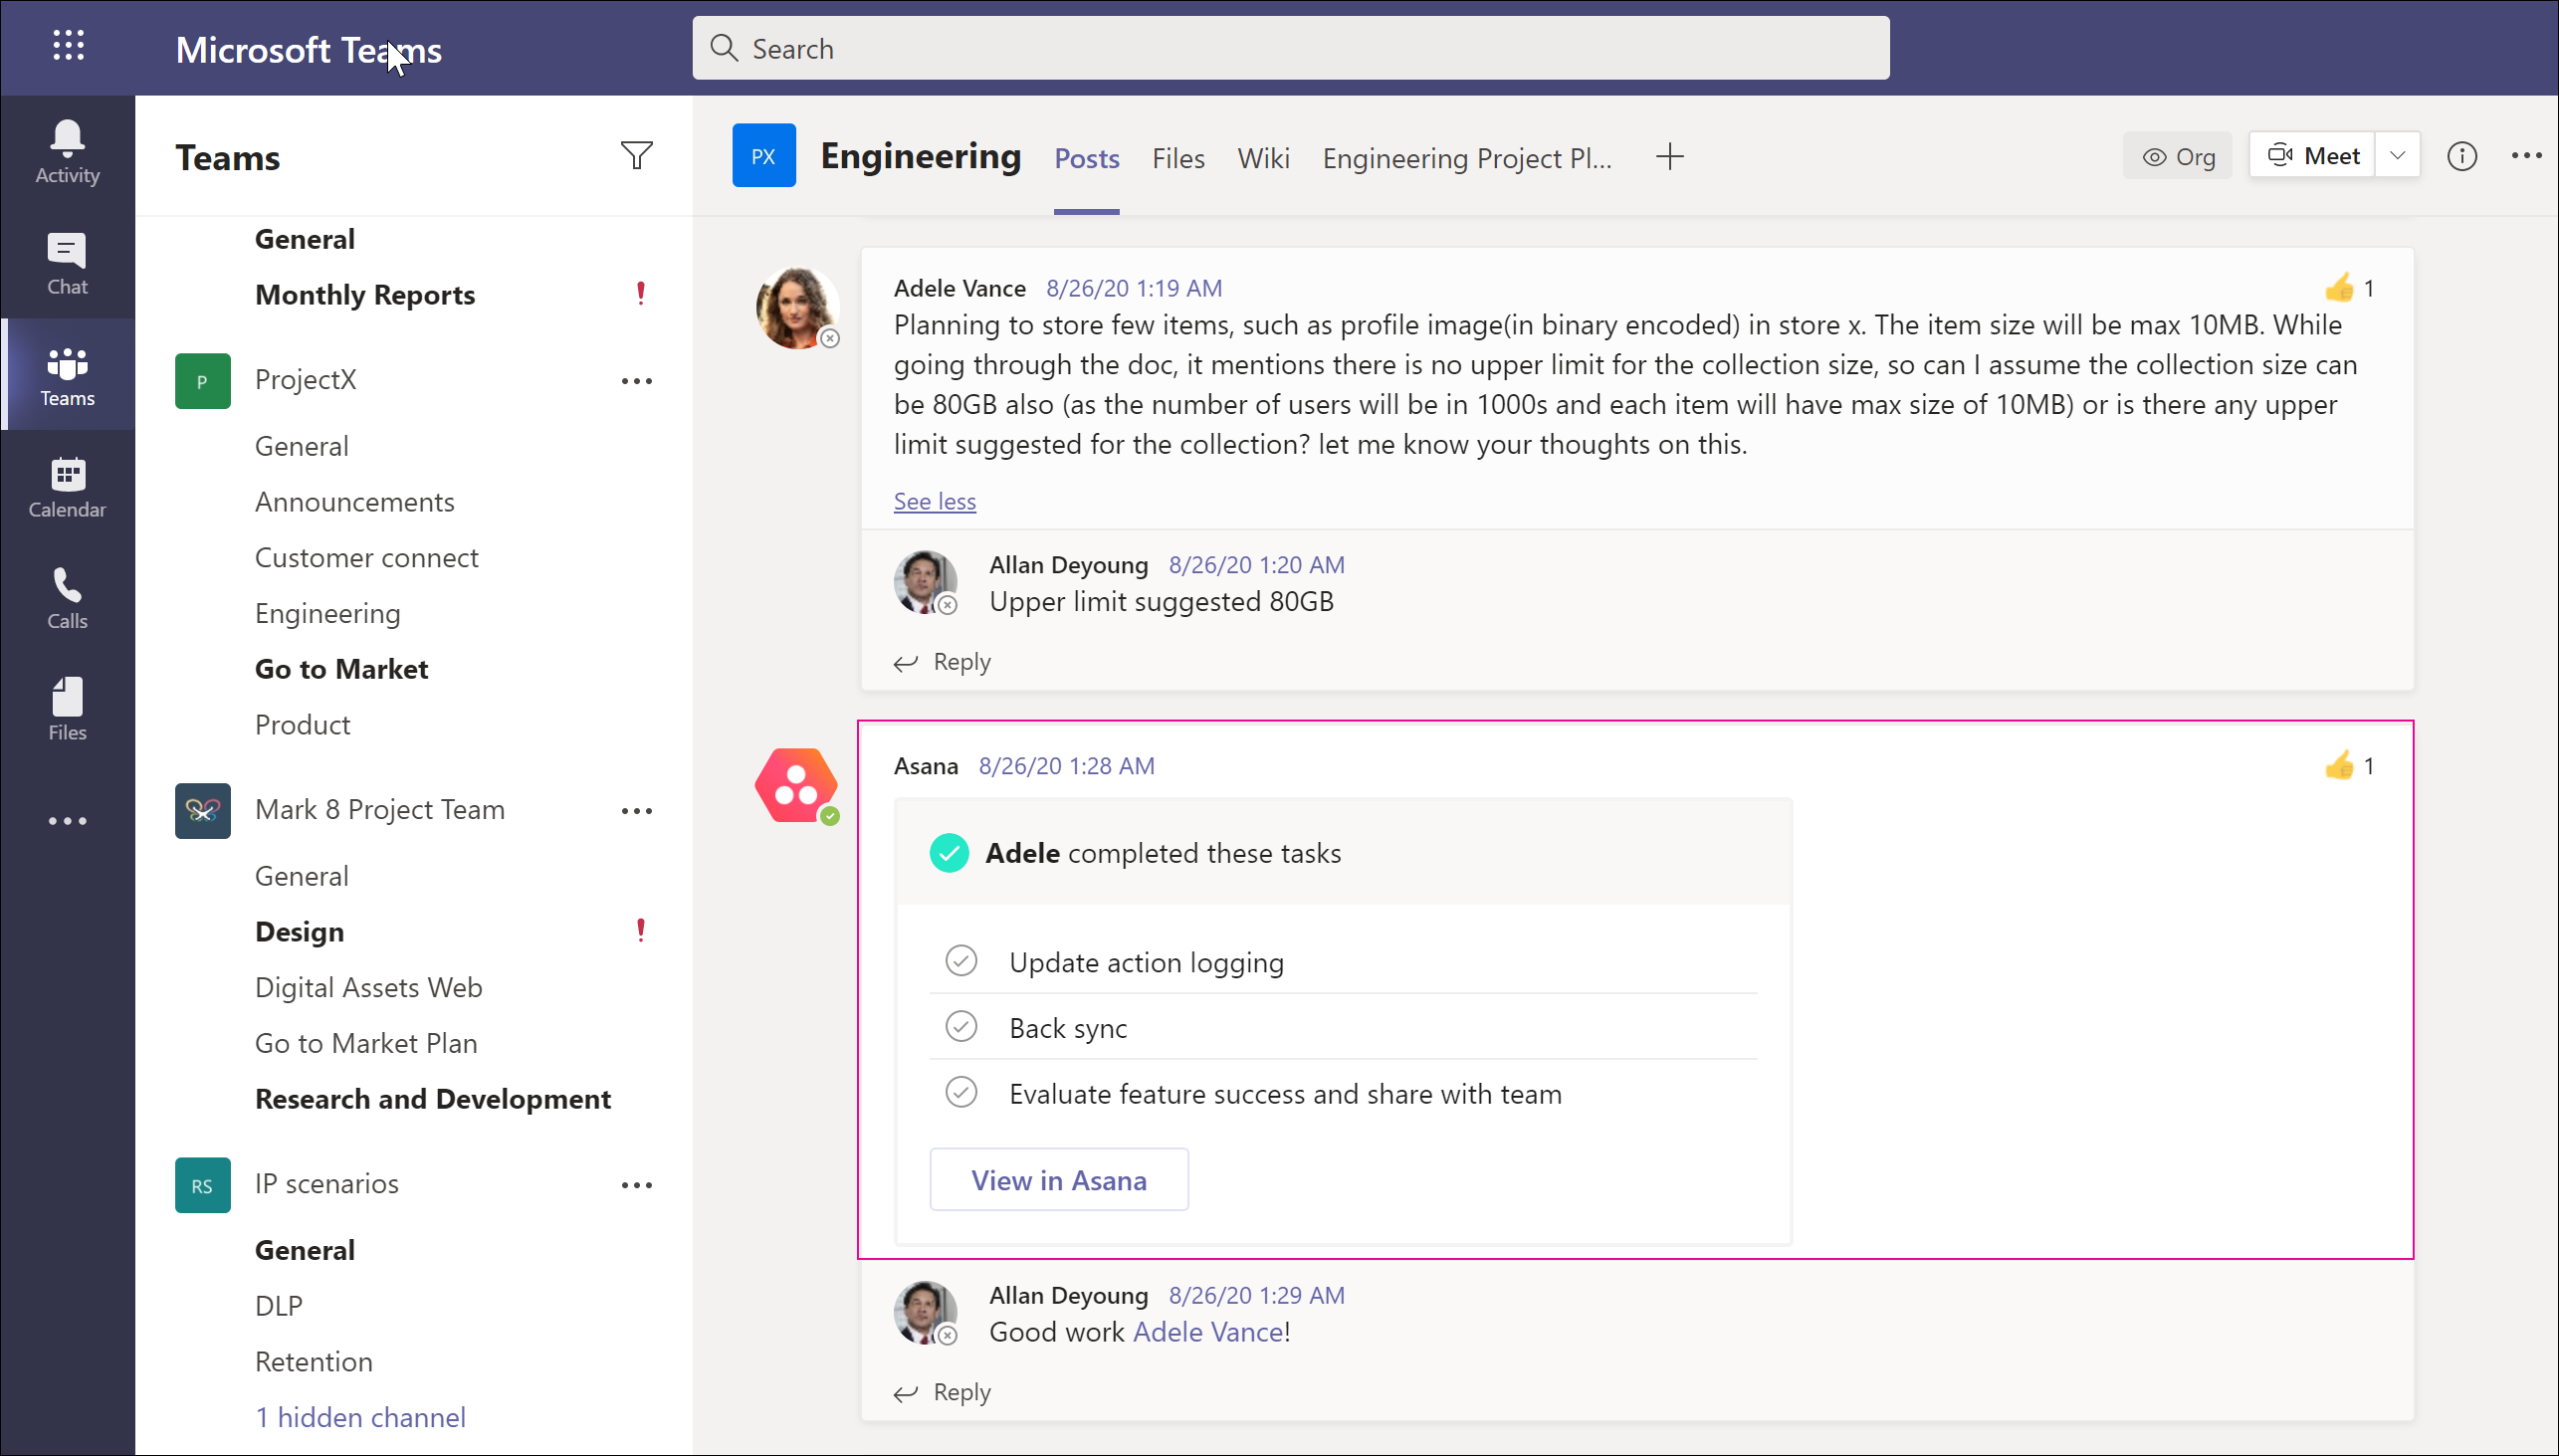Viewport: 2559px width, 1456px height.
Task: Click the 1 hidden channel expander
Action: click(x=360, y=1417)
